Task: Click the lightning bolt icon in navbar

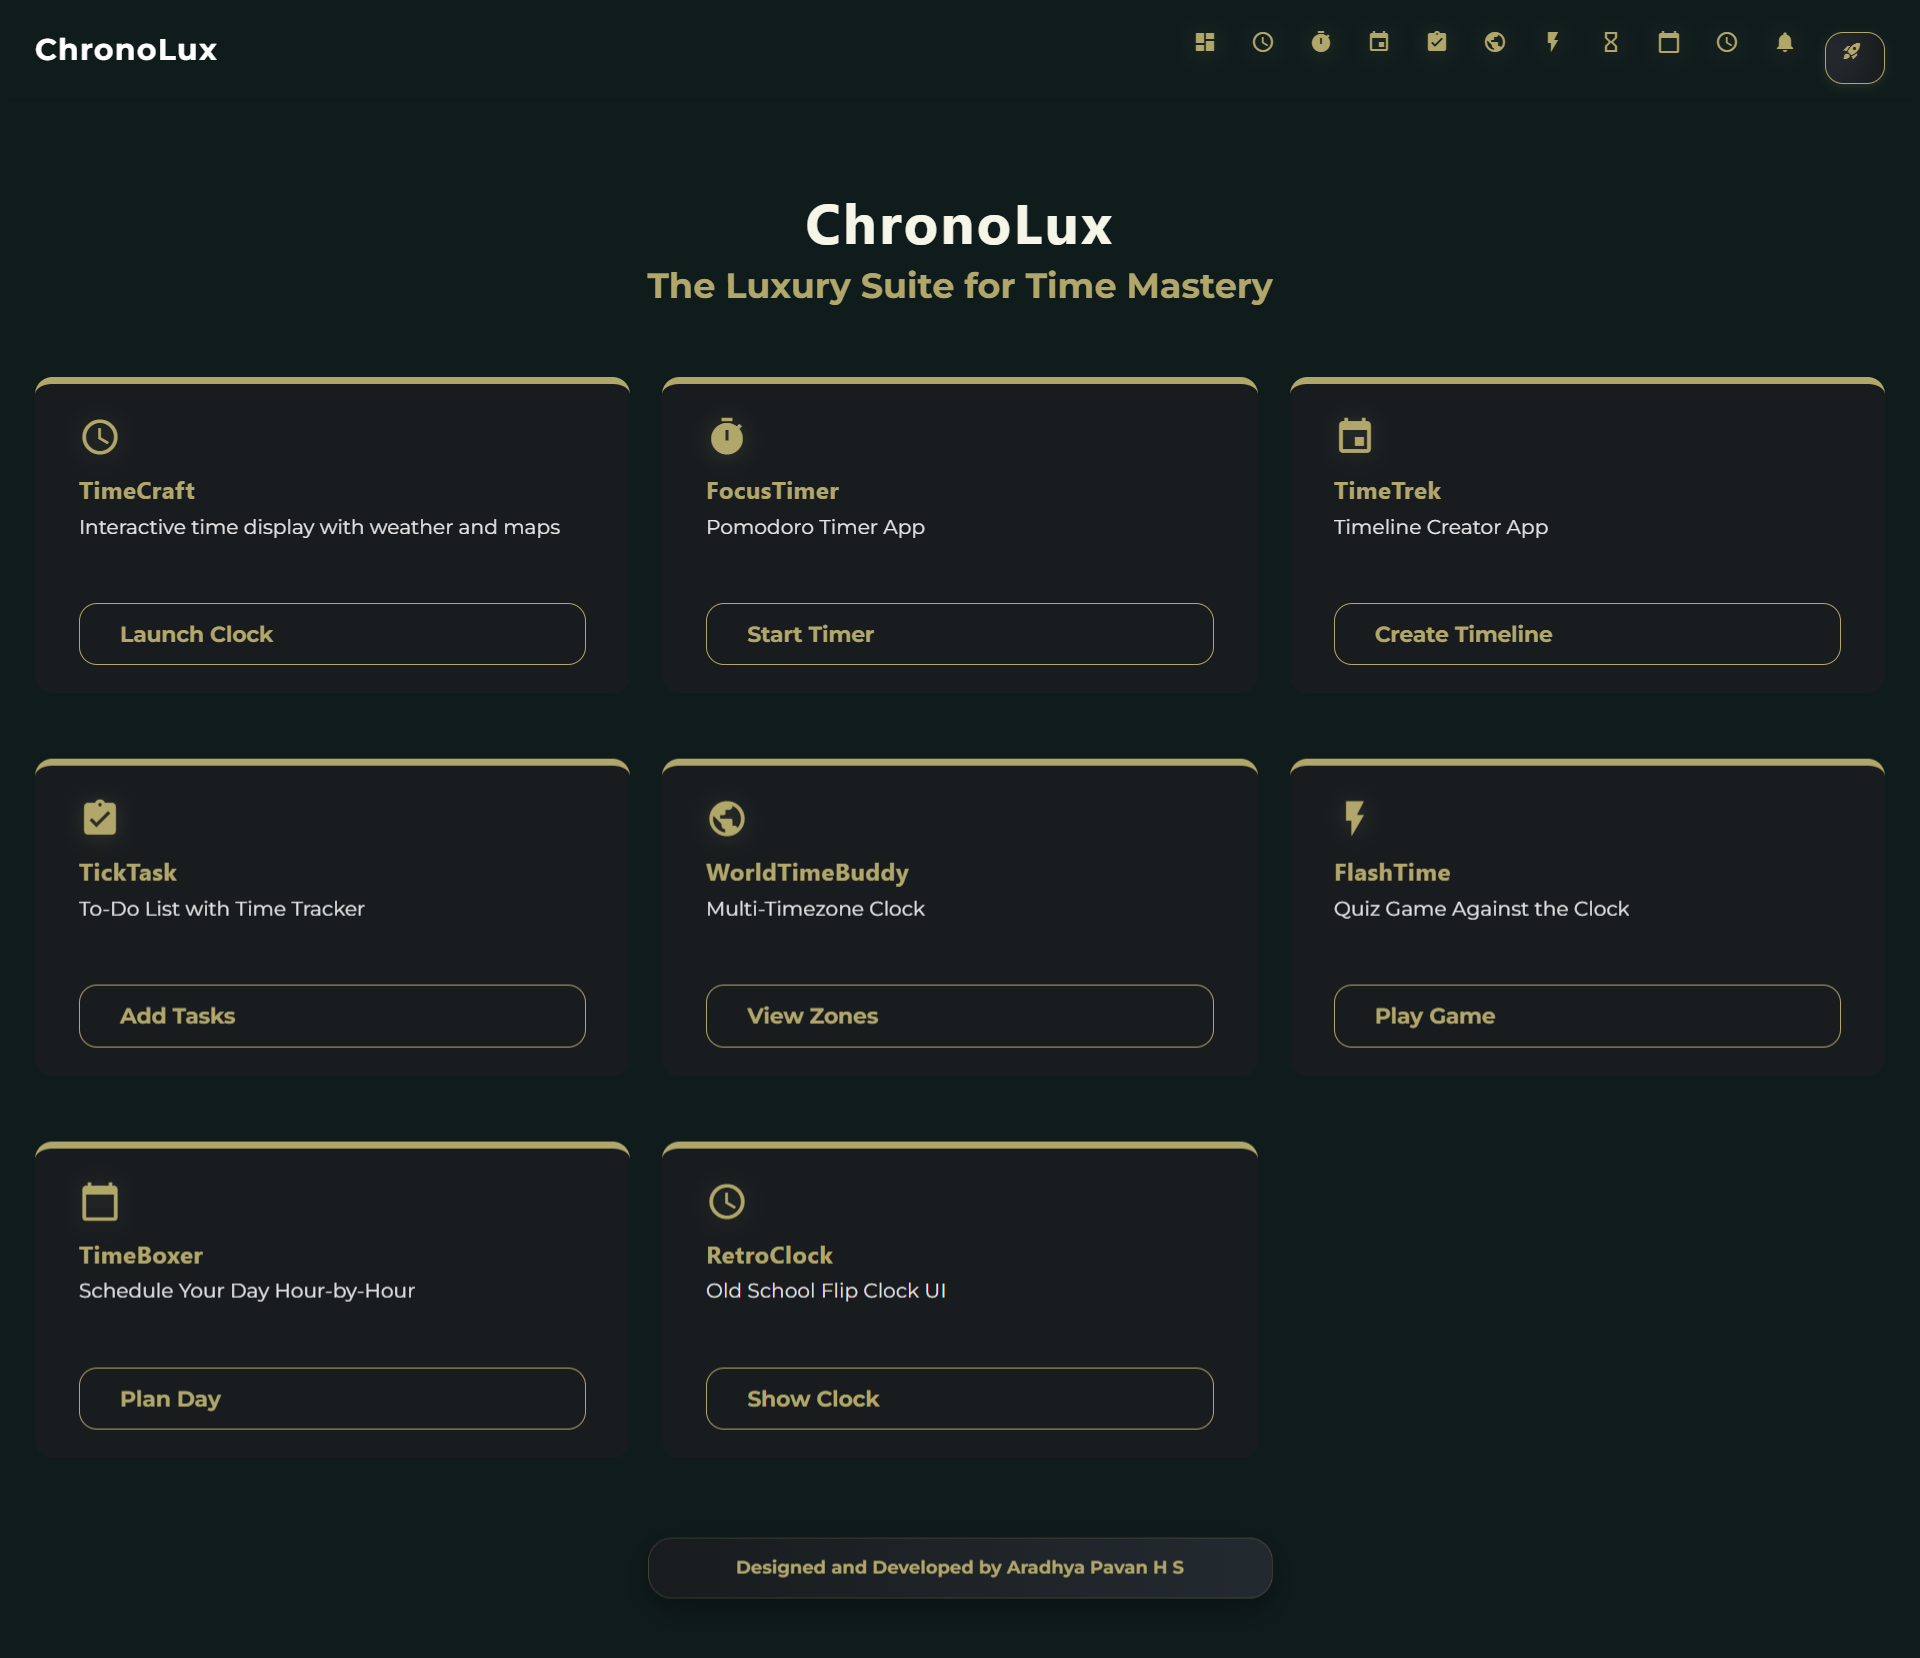Action: point(1553,42)
